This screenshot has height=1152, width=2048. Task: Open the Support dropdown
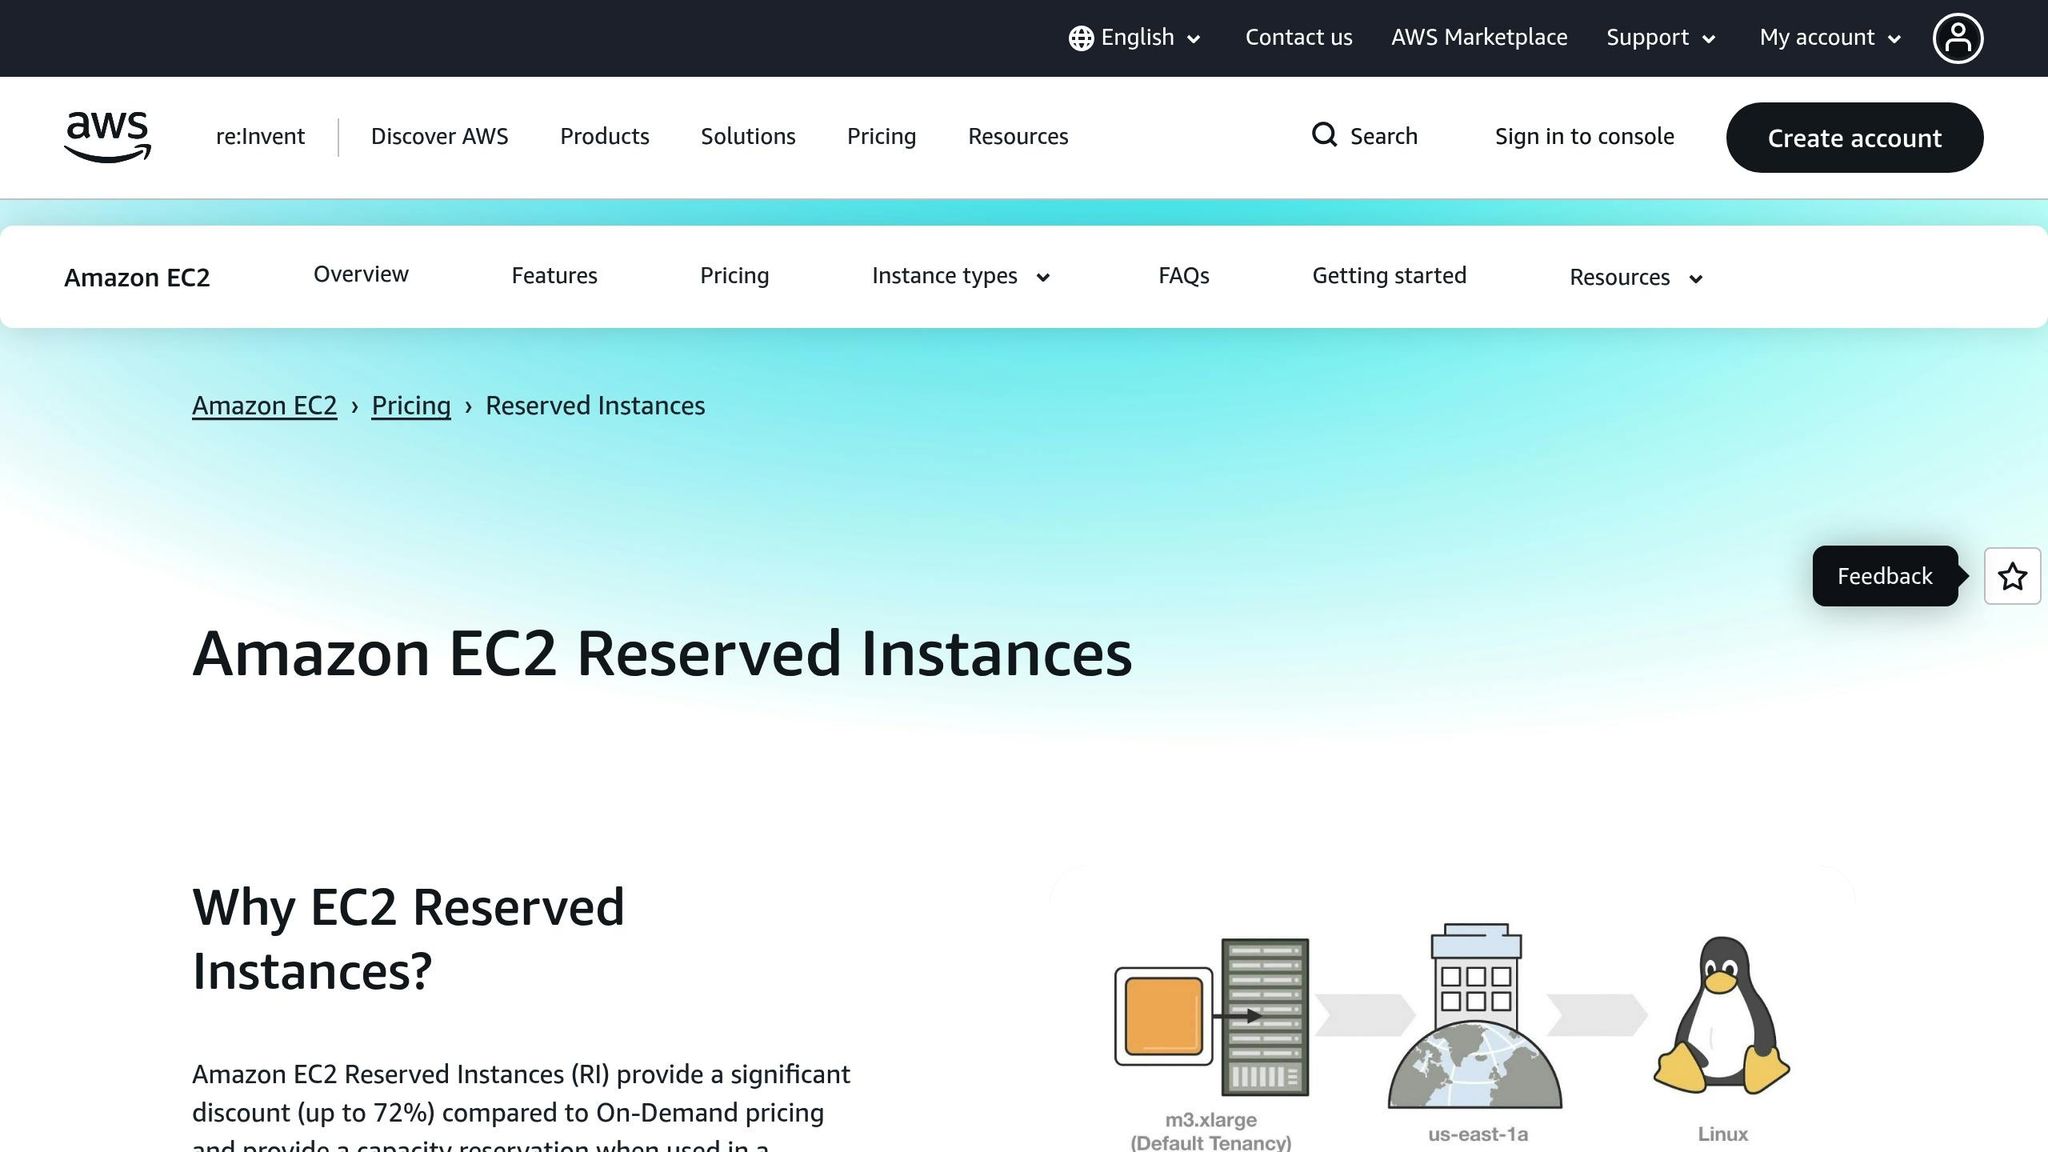[1659, 38]
